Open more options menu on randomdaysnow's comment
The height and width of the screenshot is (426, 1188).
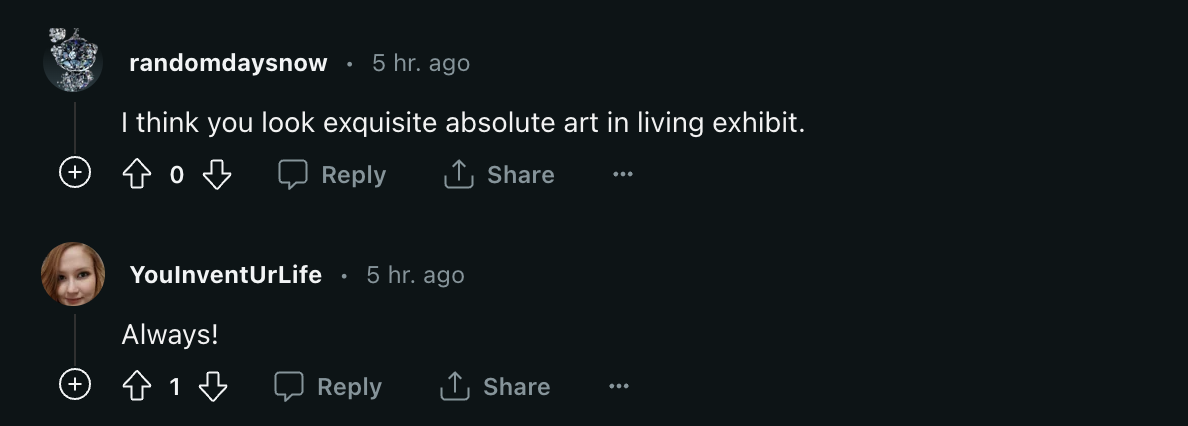click(x=623, y=175)
